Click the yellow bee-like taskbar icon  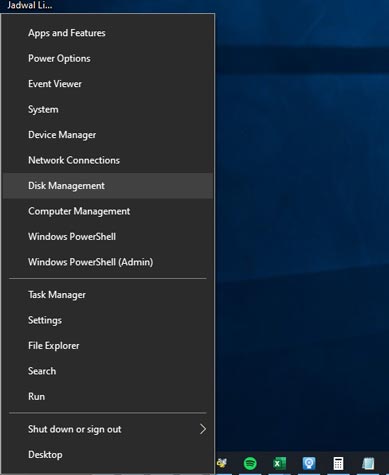(222, 463)
